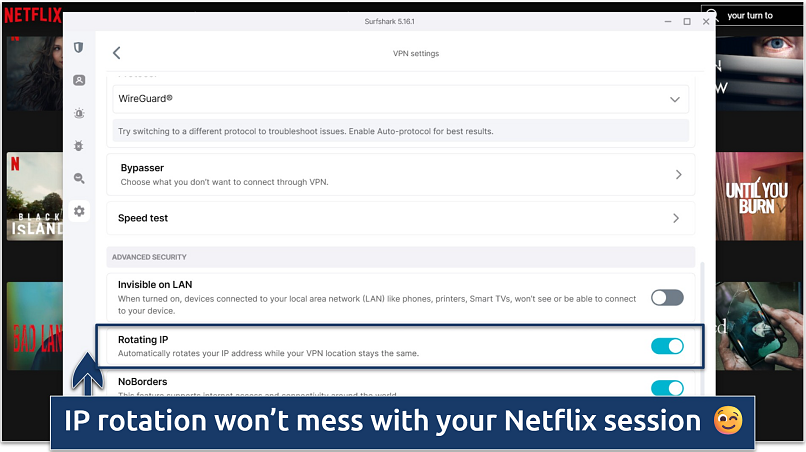
Task: Click the Until You Burn poster
Action: pos(759,198)
